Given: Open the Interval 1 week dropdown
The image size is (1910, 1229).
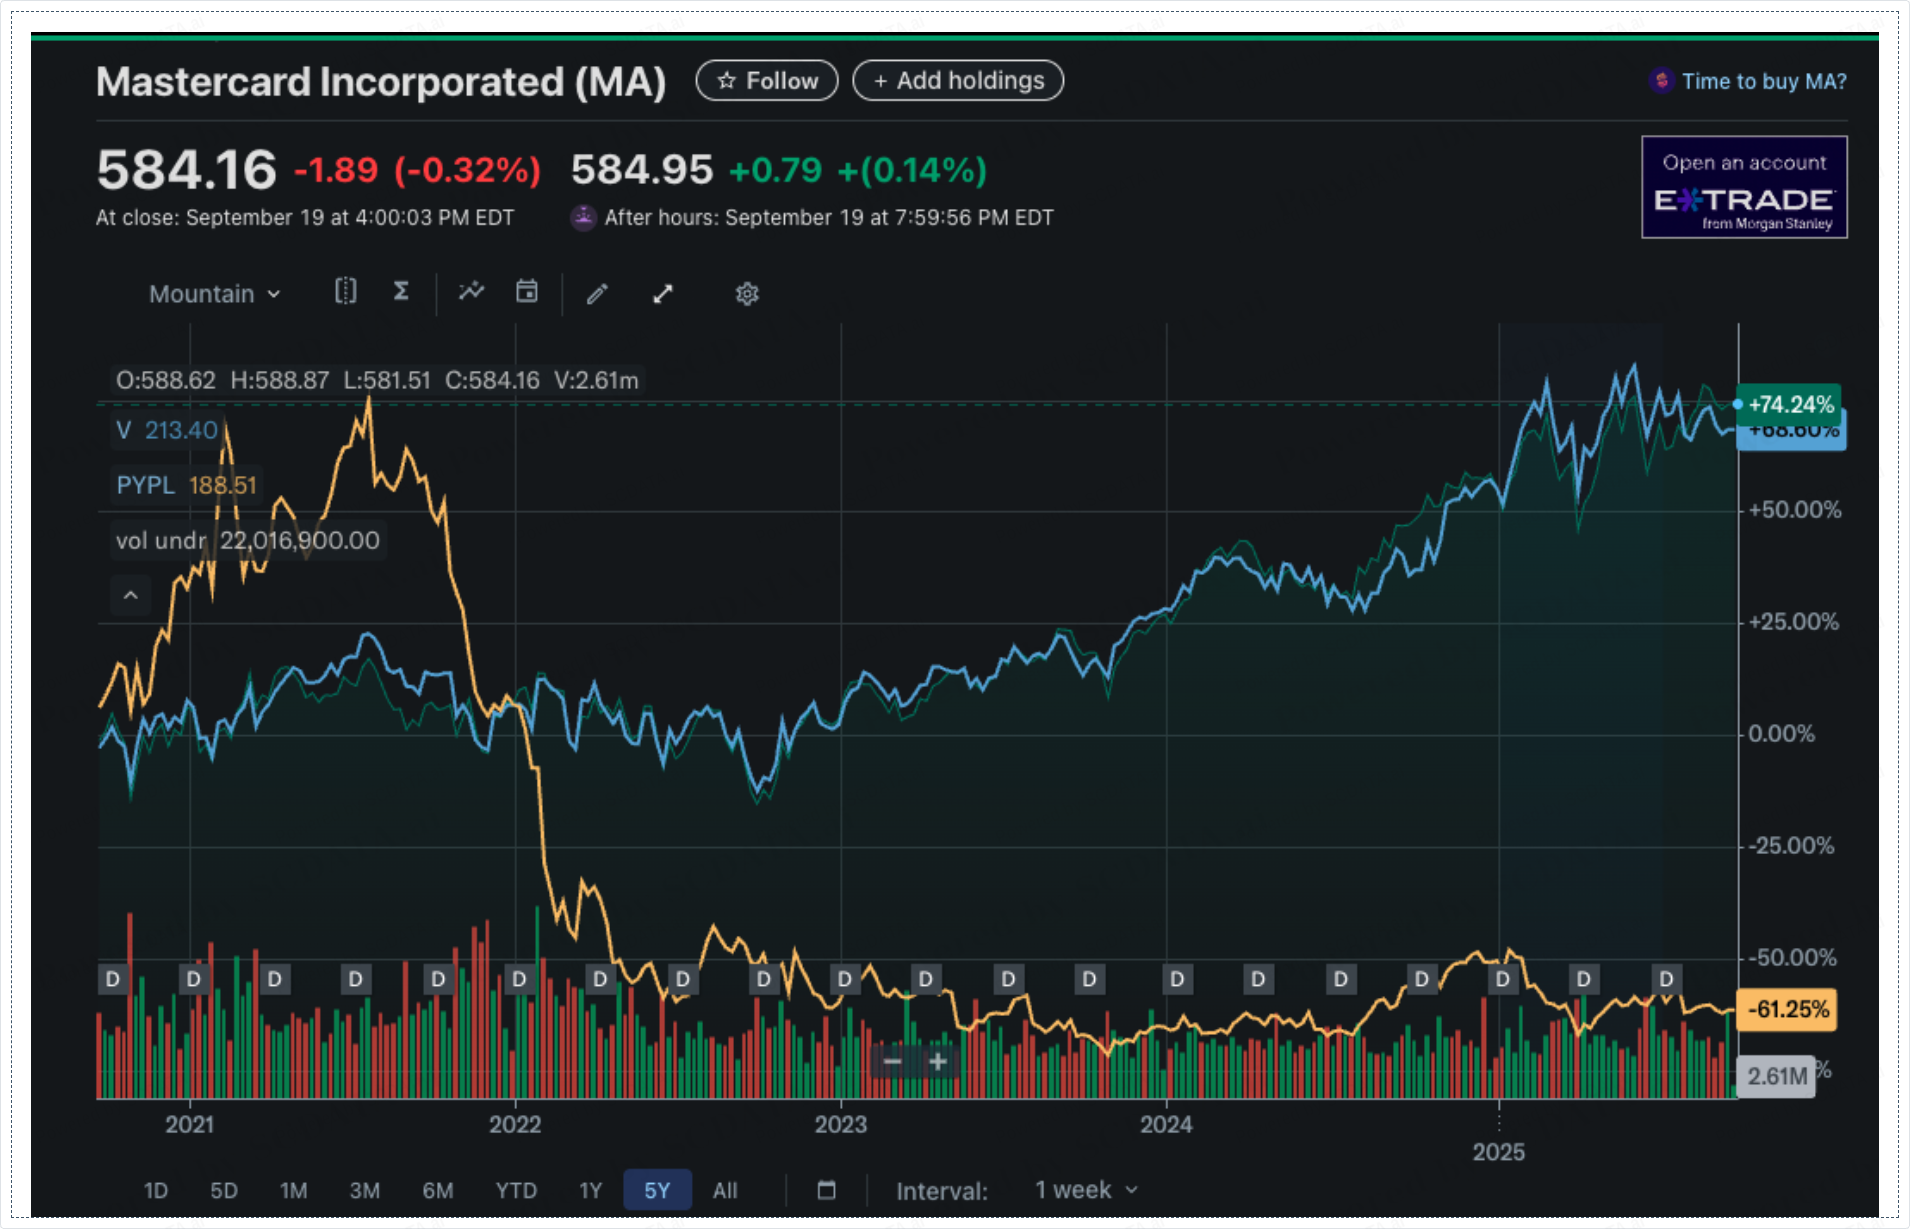Looking at the screenshot, I should [x=1086, y=1190].
